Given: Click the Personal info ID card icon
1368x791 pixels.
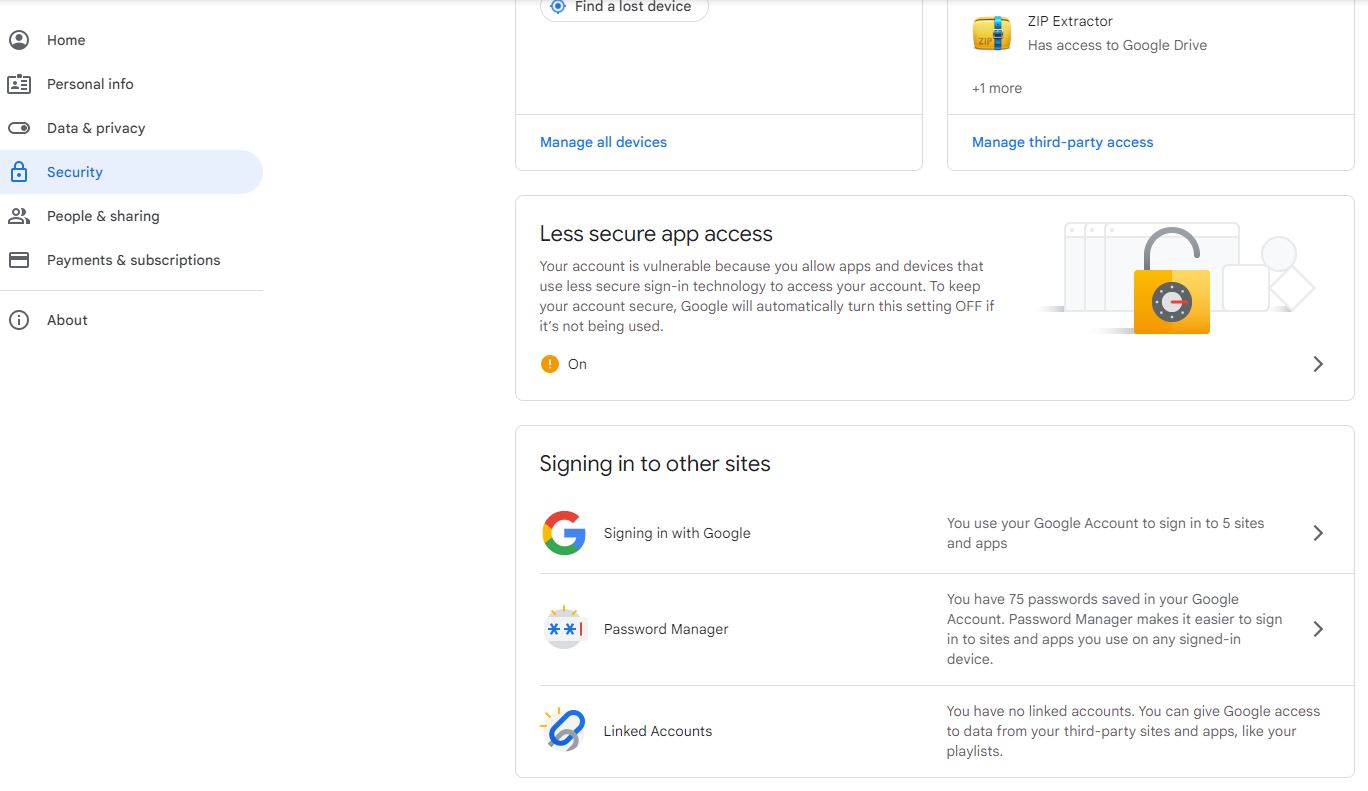Looking at the screenshot, I should [x=18, y=84].
